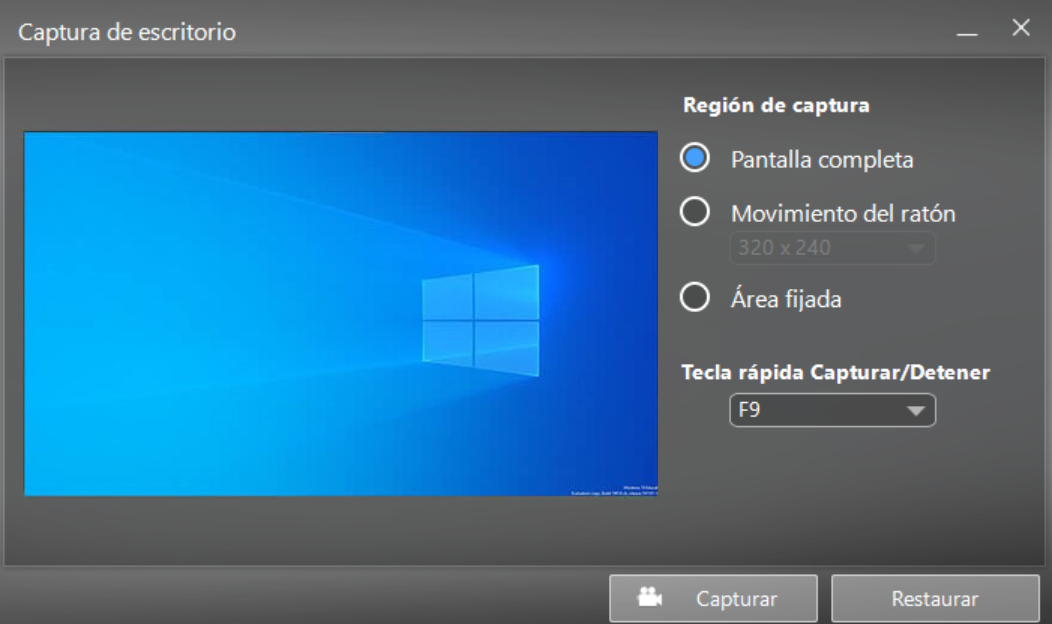The height and width of the screenshot is (624, 1052).
Task: Click the Área fijada label text
Action: coord(786,299)
